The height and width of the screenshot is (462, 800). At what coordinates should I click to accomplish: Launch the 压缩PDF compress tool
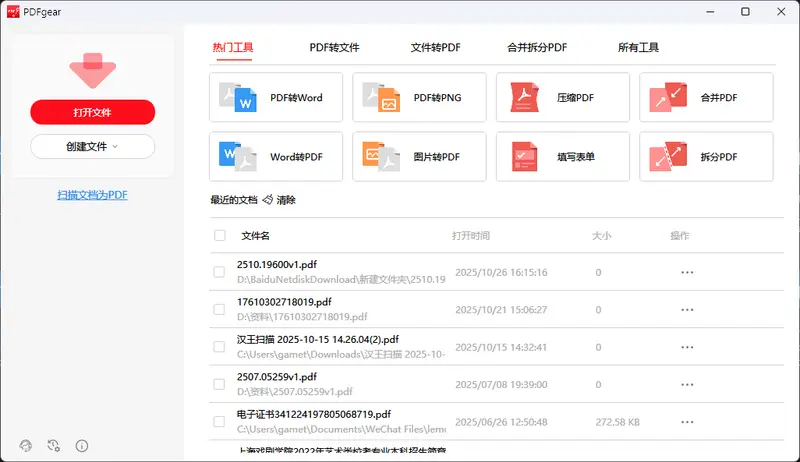click(563, 97)
